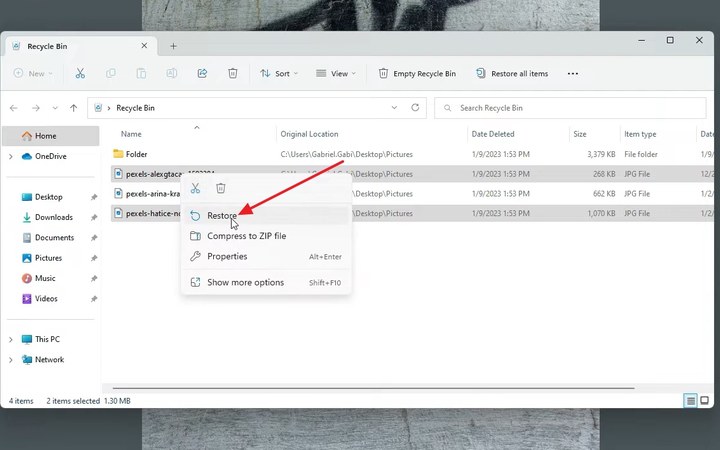Open recent locations dropdown arrow
Image resolution: width=720 pixels, height=450 pixels.
point(55,108)
